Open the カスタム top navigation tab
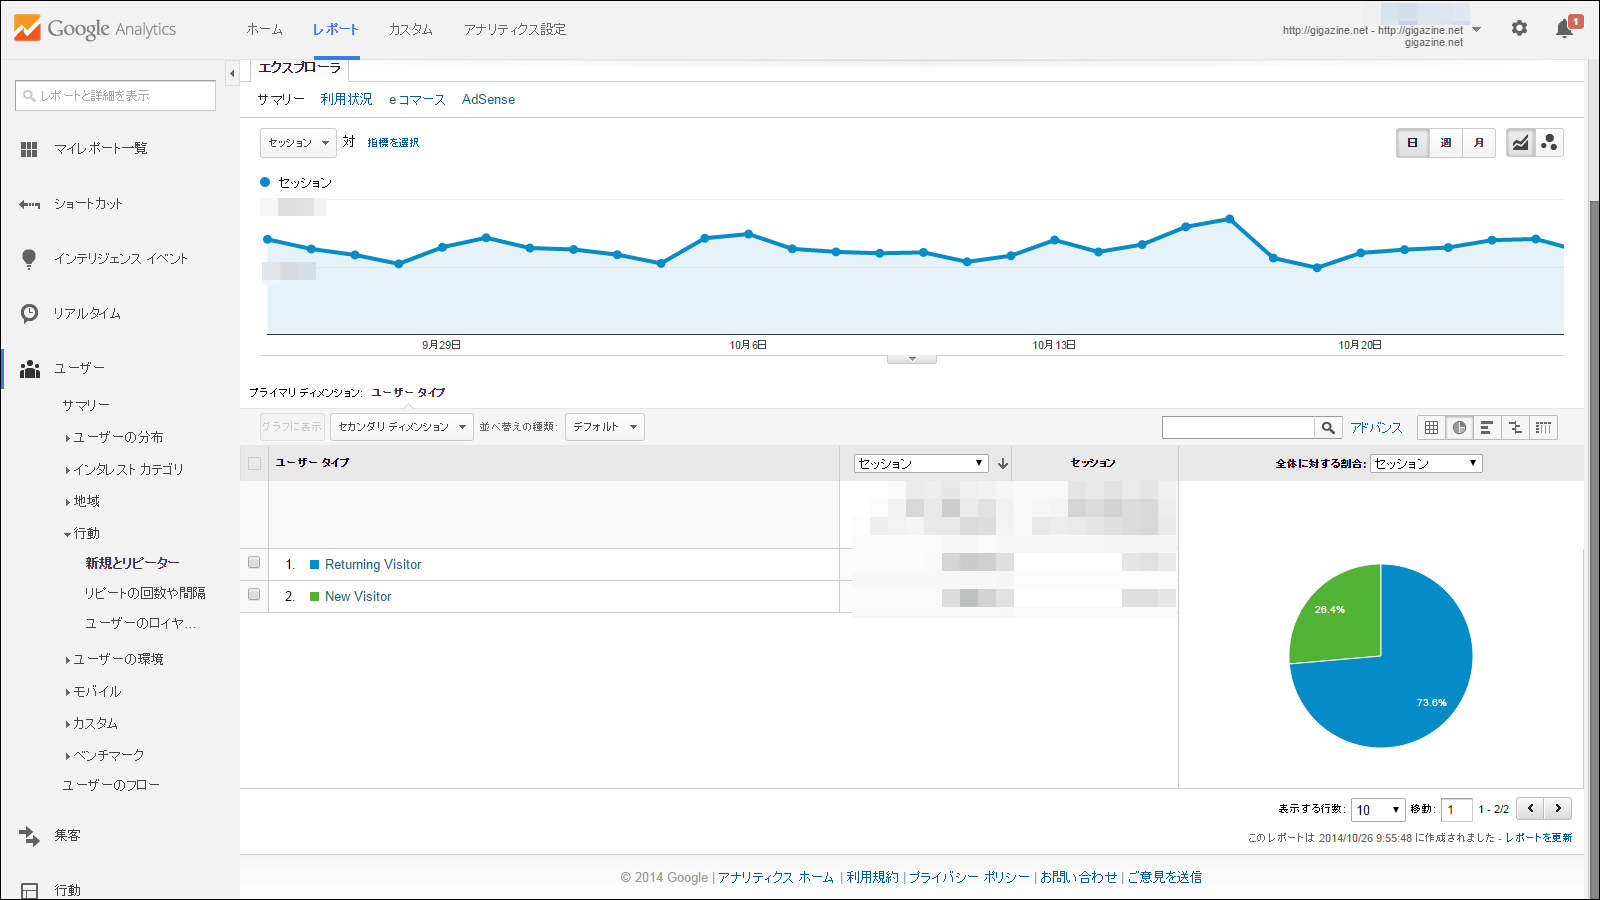Image resolution: width=1600 pixels, height=900 pixels. 410,29
